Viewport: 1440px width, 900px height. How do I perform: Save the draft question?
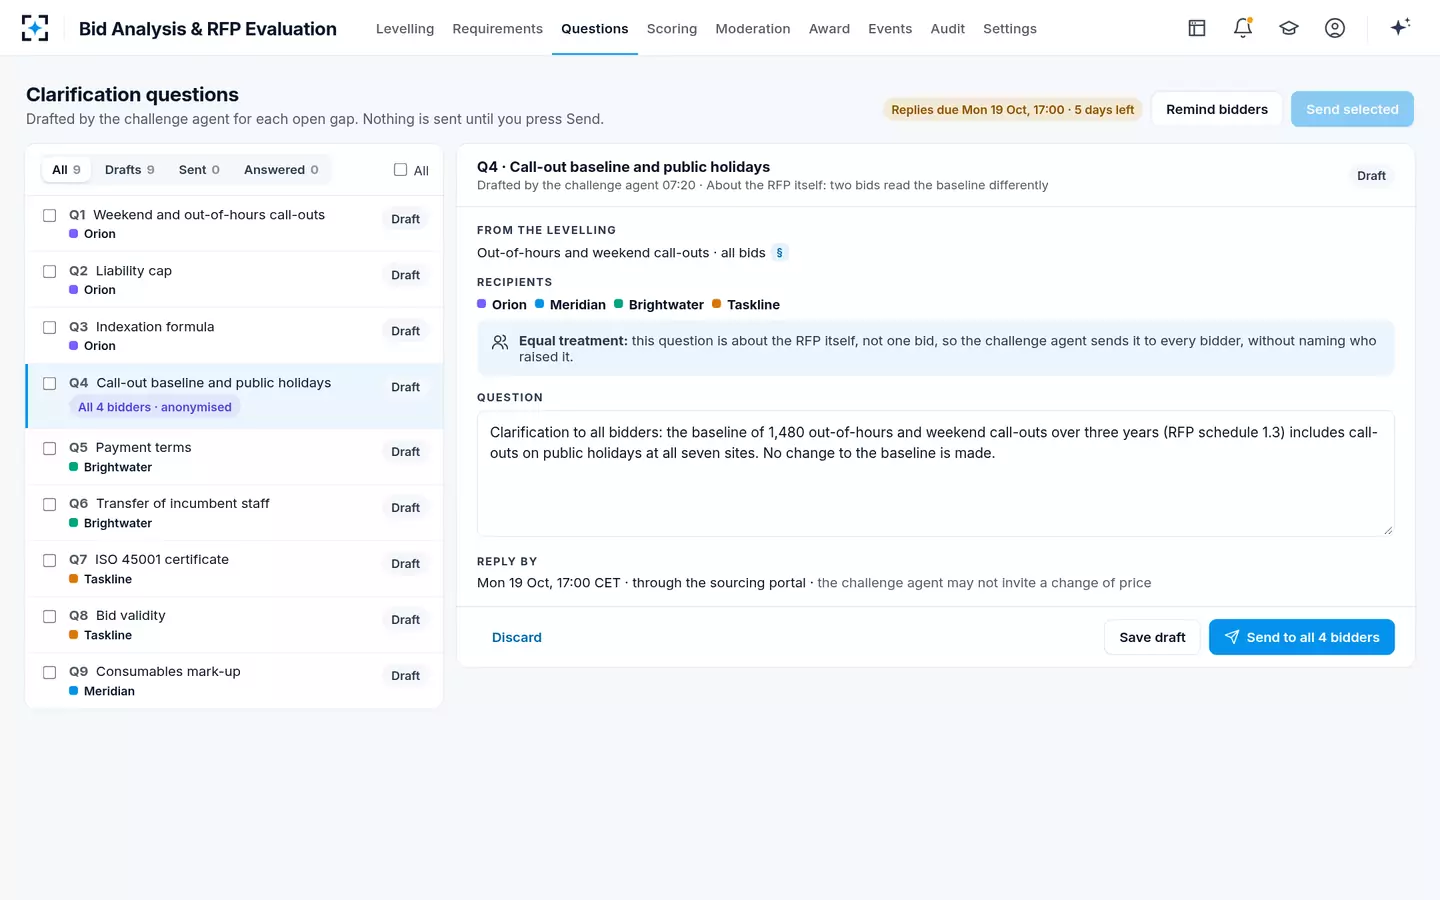click(1152, 637)
